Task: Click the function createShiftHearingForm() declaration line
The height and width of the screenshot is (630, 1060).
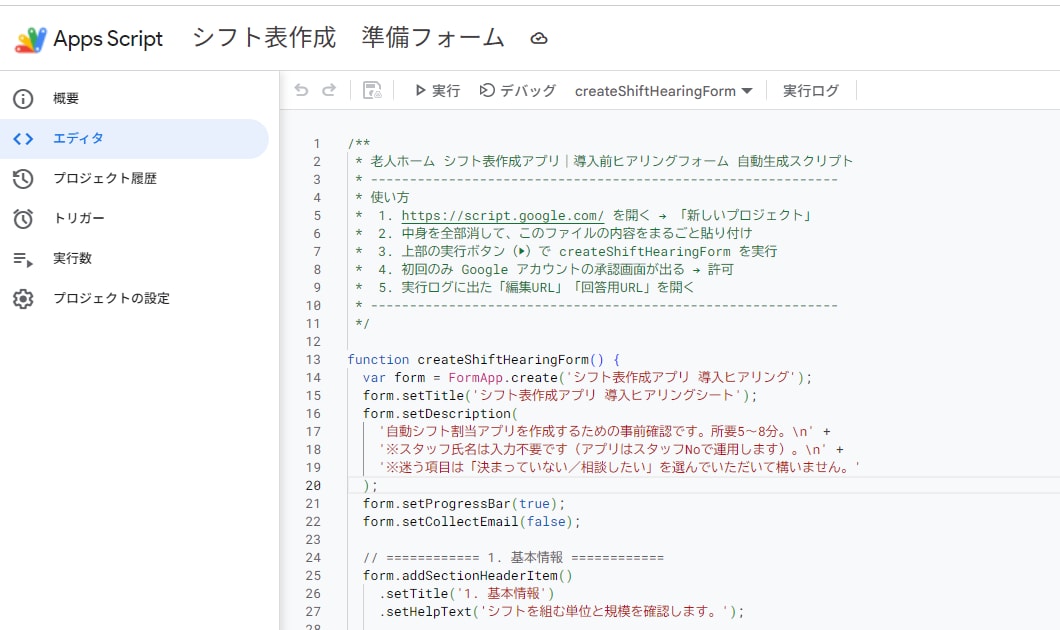Action: pos(483,360)
